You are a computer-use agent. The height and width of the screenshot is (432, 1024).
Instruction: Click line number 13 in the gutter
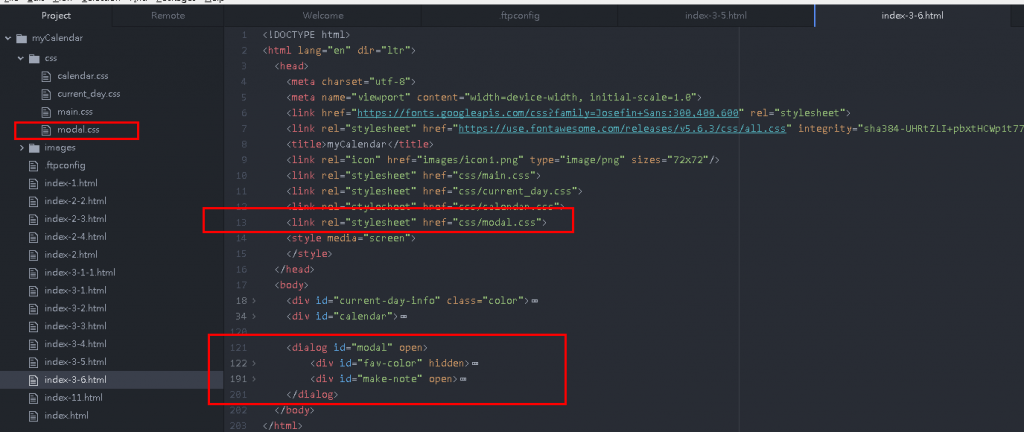pyautogui.click(x=241, y=224)
